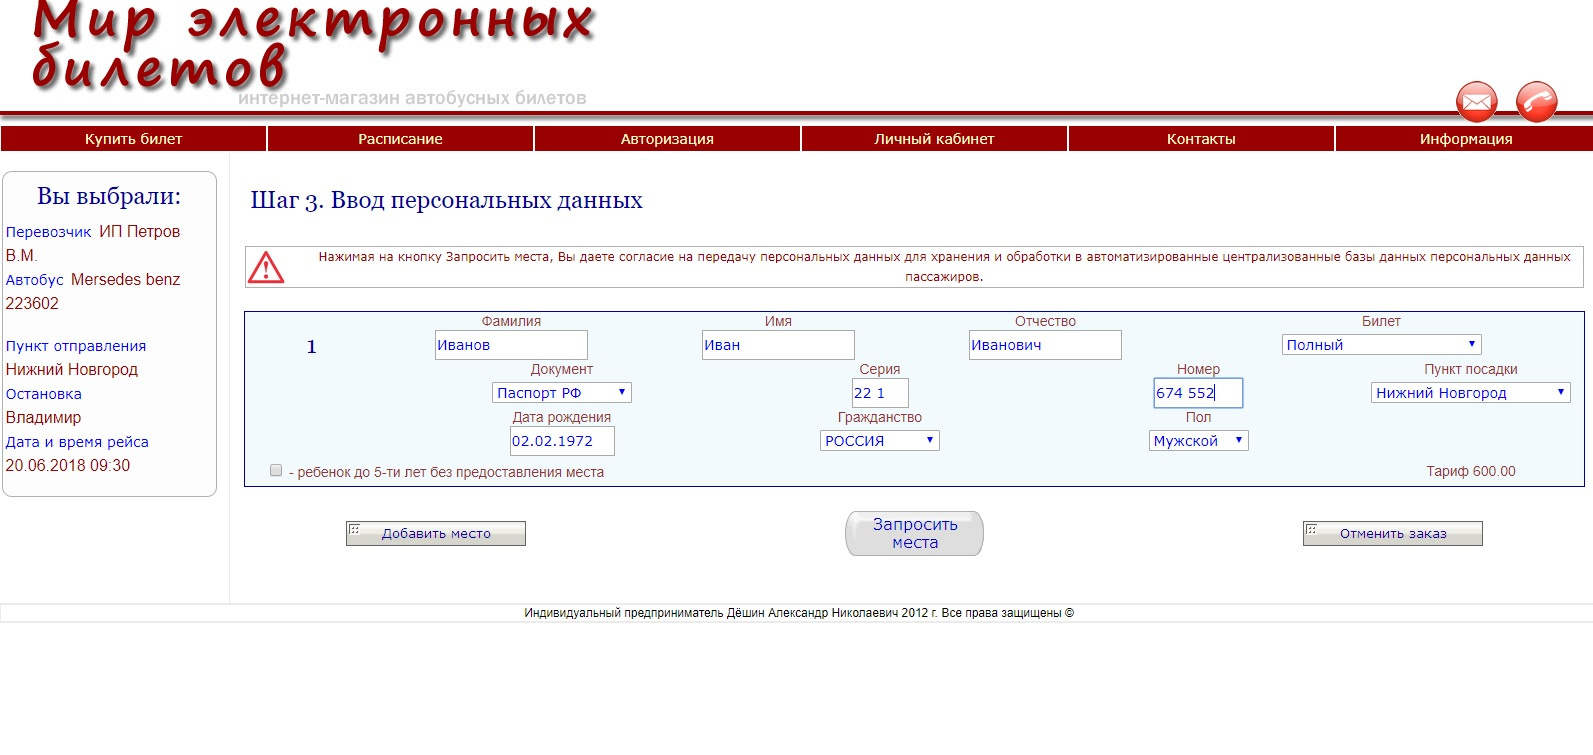Click the personal data consent notice text

[944, 267]
